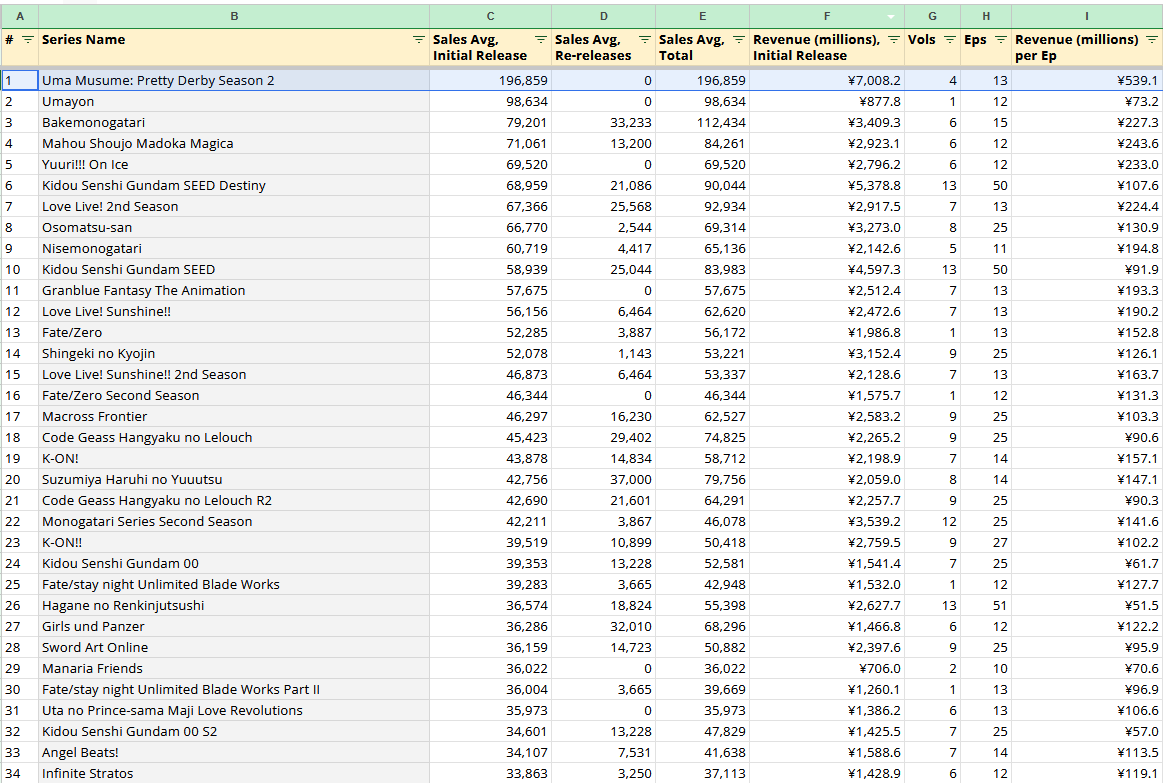Select the Umayon series name cell
Viewport: 1163px width, 783px height.
click(234, 102)
